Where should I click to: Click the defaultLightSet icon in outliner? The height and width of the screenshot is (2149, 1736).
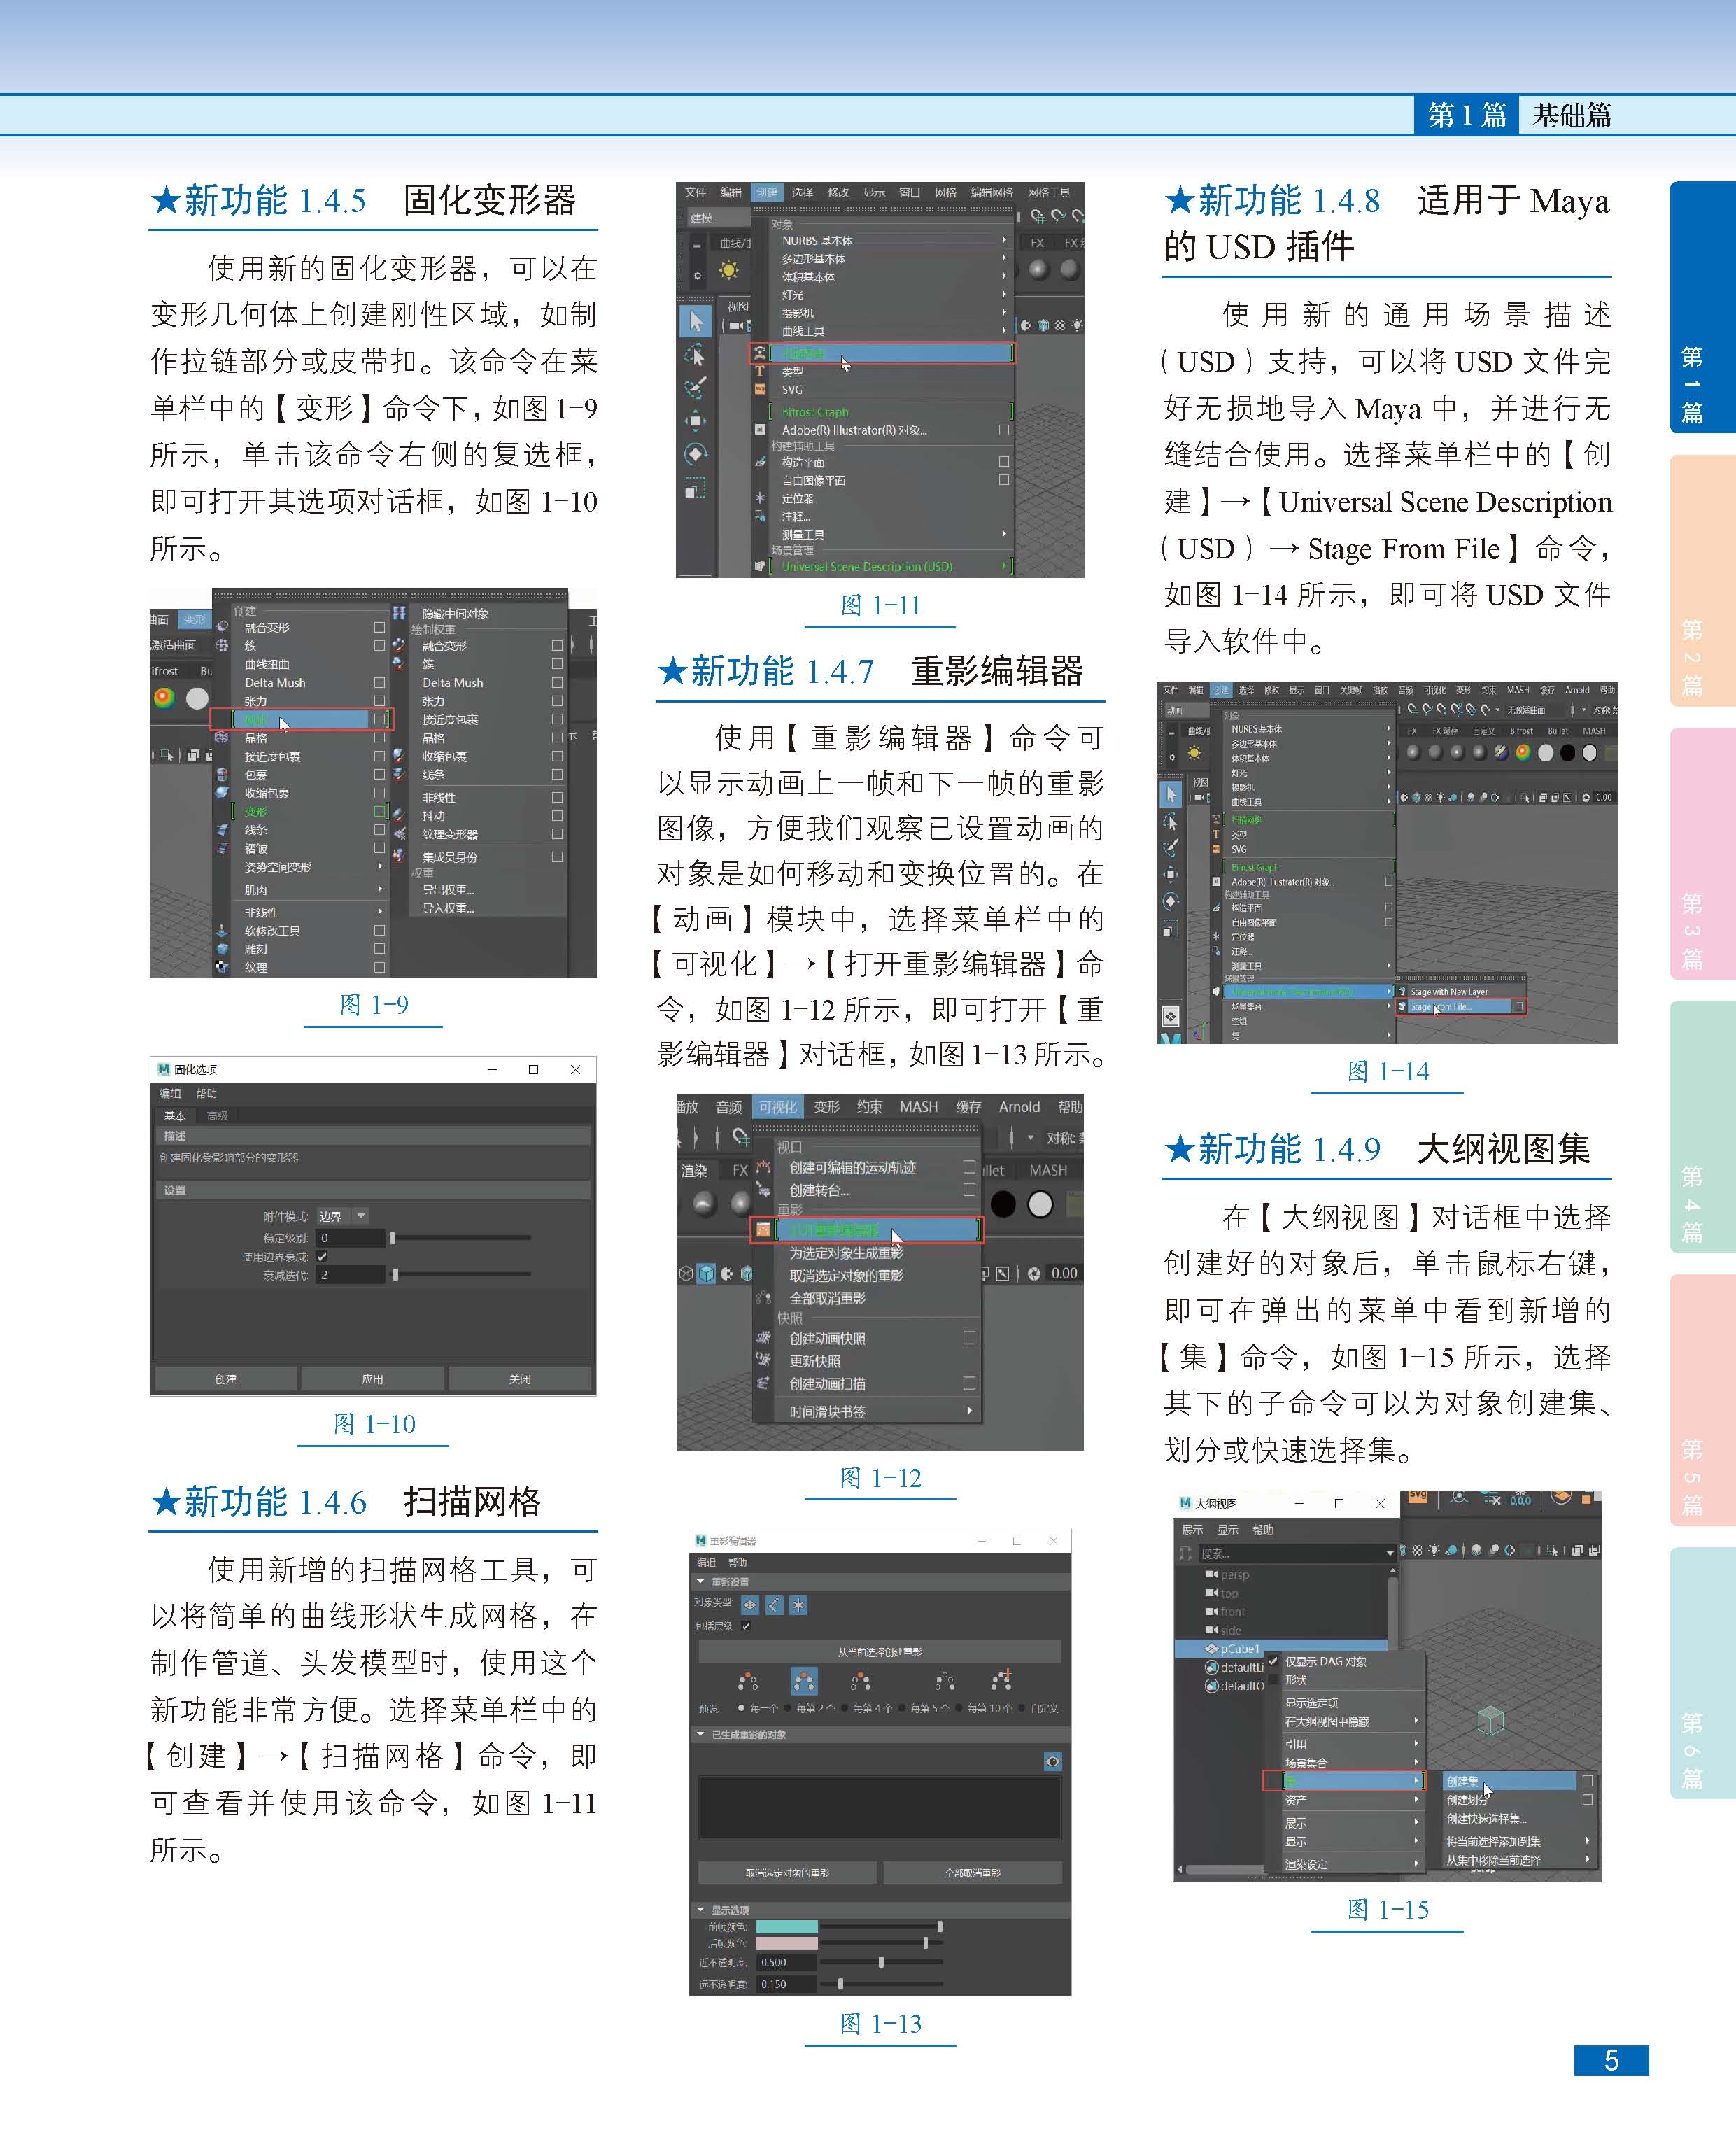coord(1212,1667)
